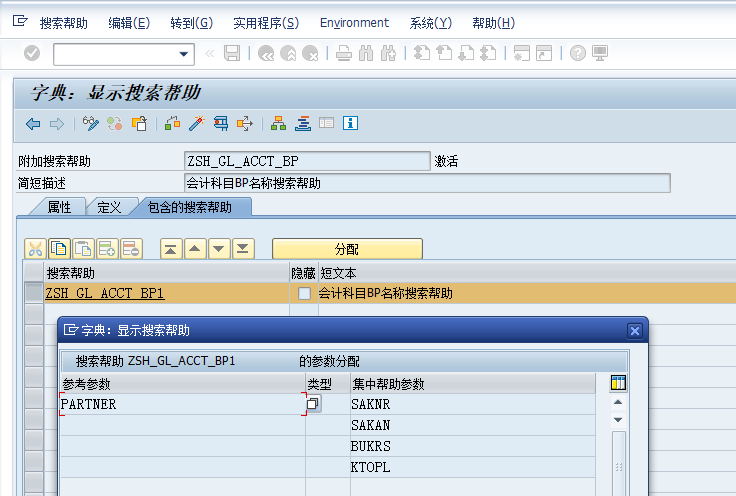Go to previous page icon
The width and height of the screenshot is (736, 496).
coord(444,53)
